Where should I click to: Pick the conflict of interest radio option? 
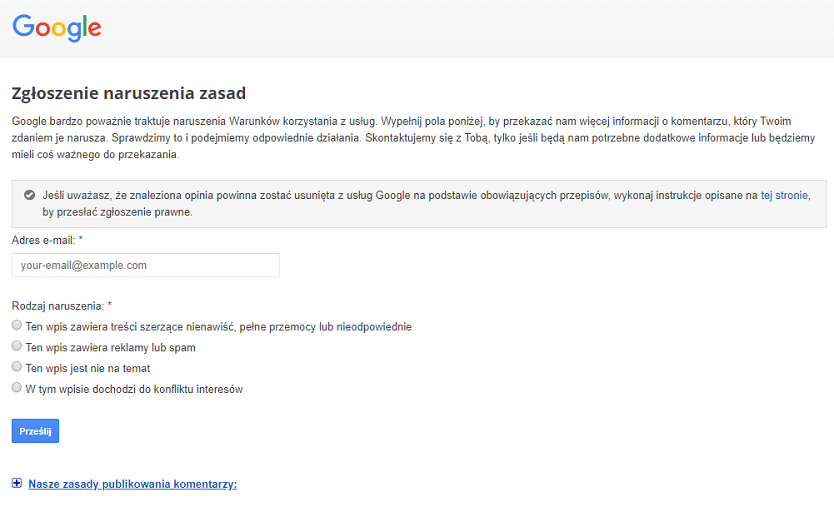click(x=17, y=387)
